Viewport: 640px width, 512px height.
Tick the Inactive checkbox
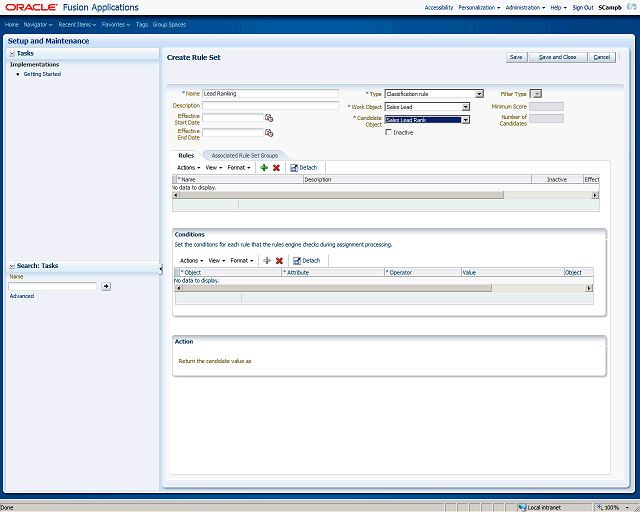(389, 132)
